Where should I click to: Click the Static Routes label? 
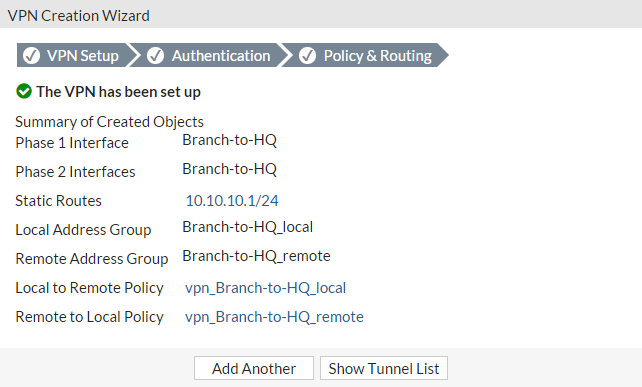click(58, 201)
